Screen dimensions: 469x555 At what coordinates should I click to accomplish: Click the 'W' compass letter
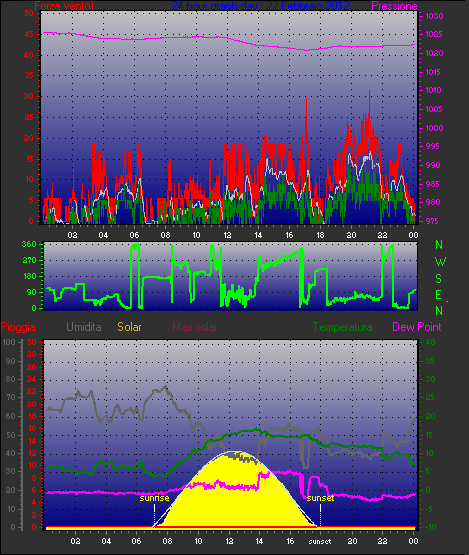coord(440,262)
